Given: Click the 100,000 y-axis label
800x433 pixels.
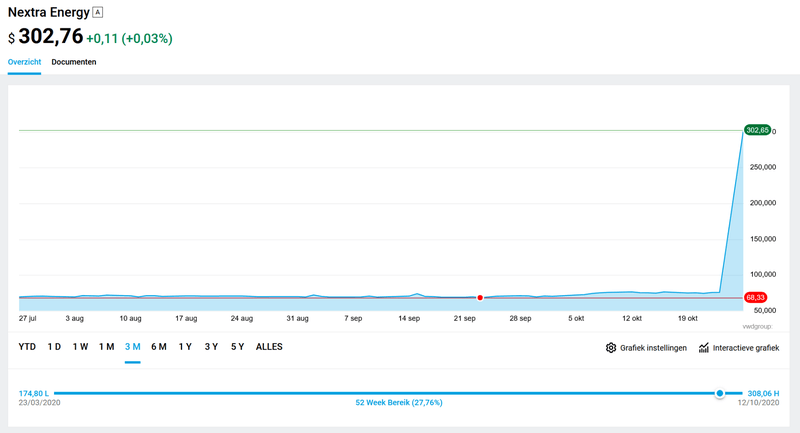Looking at the screenshot, I should click(x=763, y=274).
